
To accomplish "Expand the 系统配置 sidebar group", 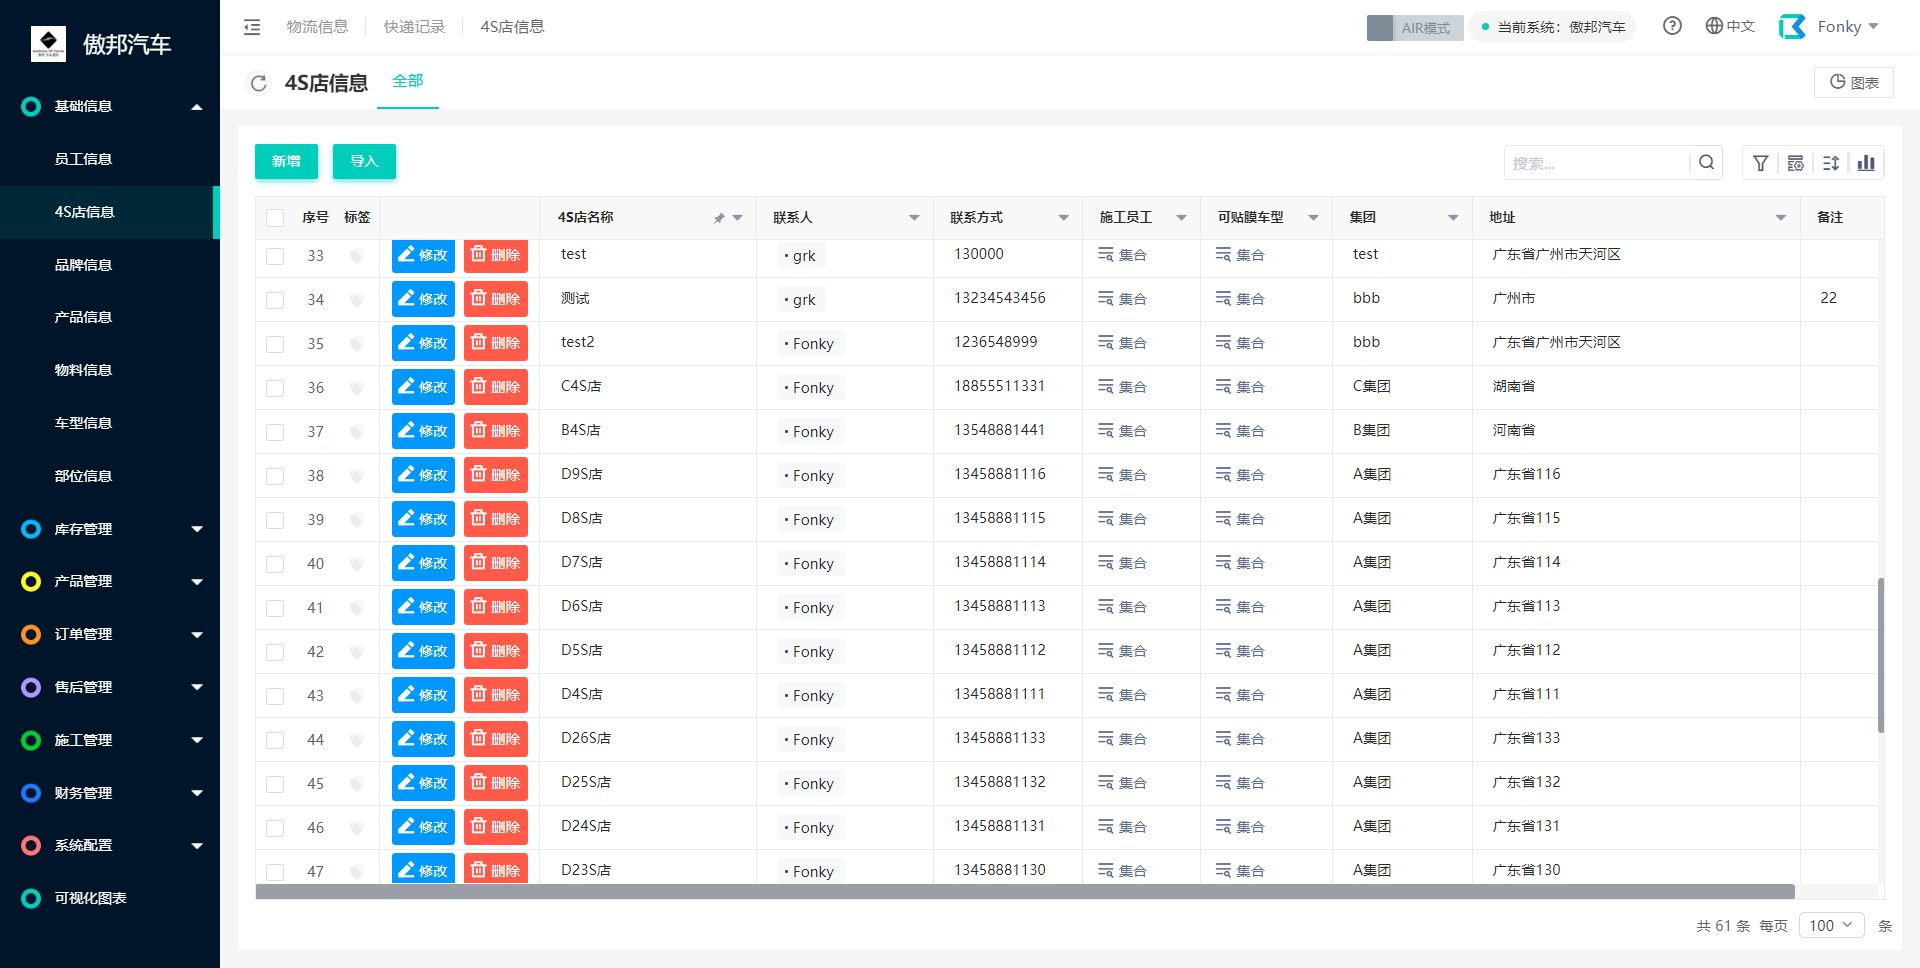I will pos(110,845).
